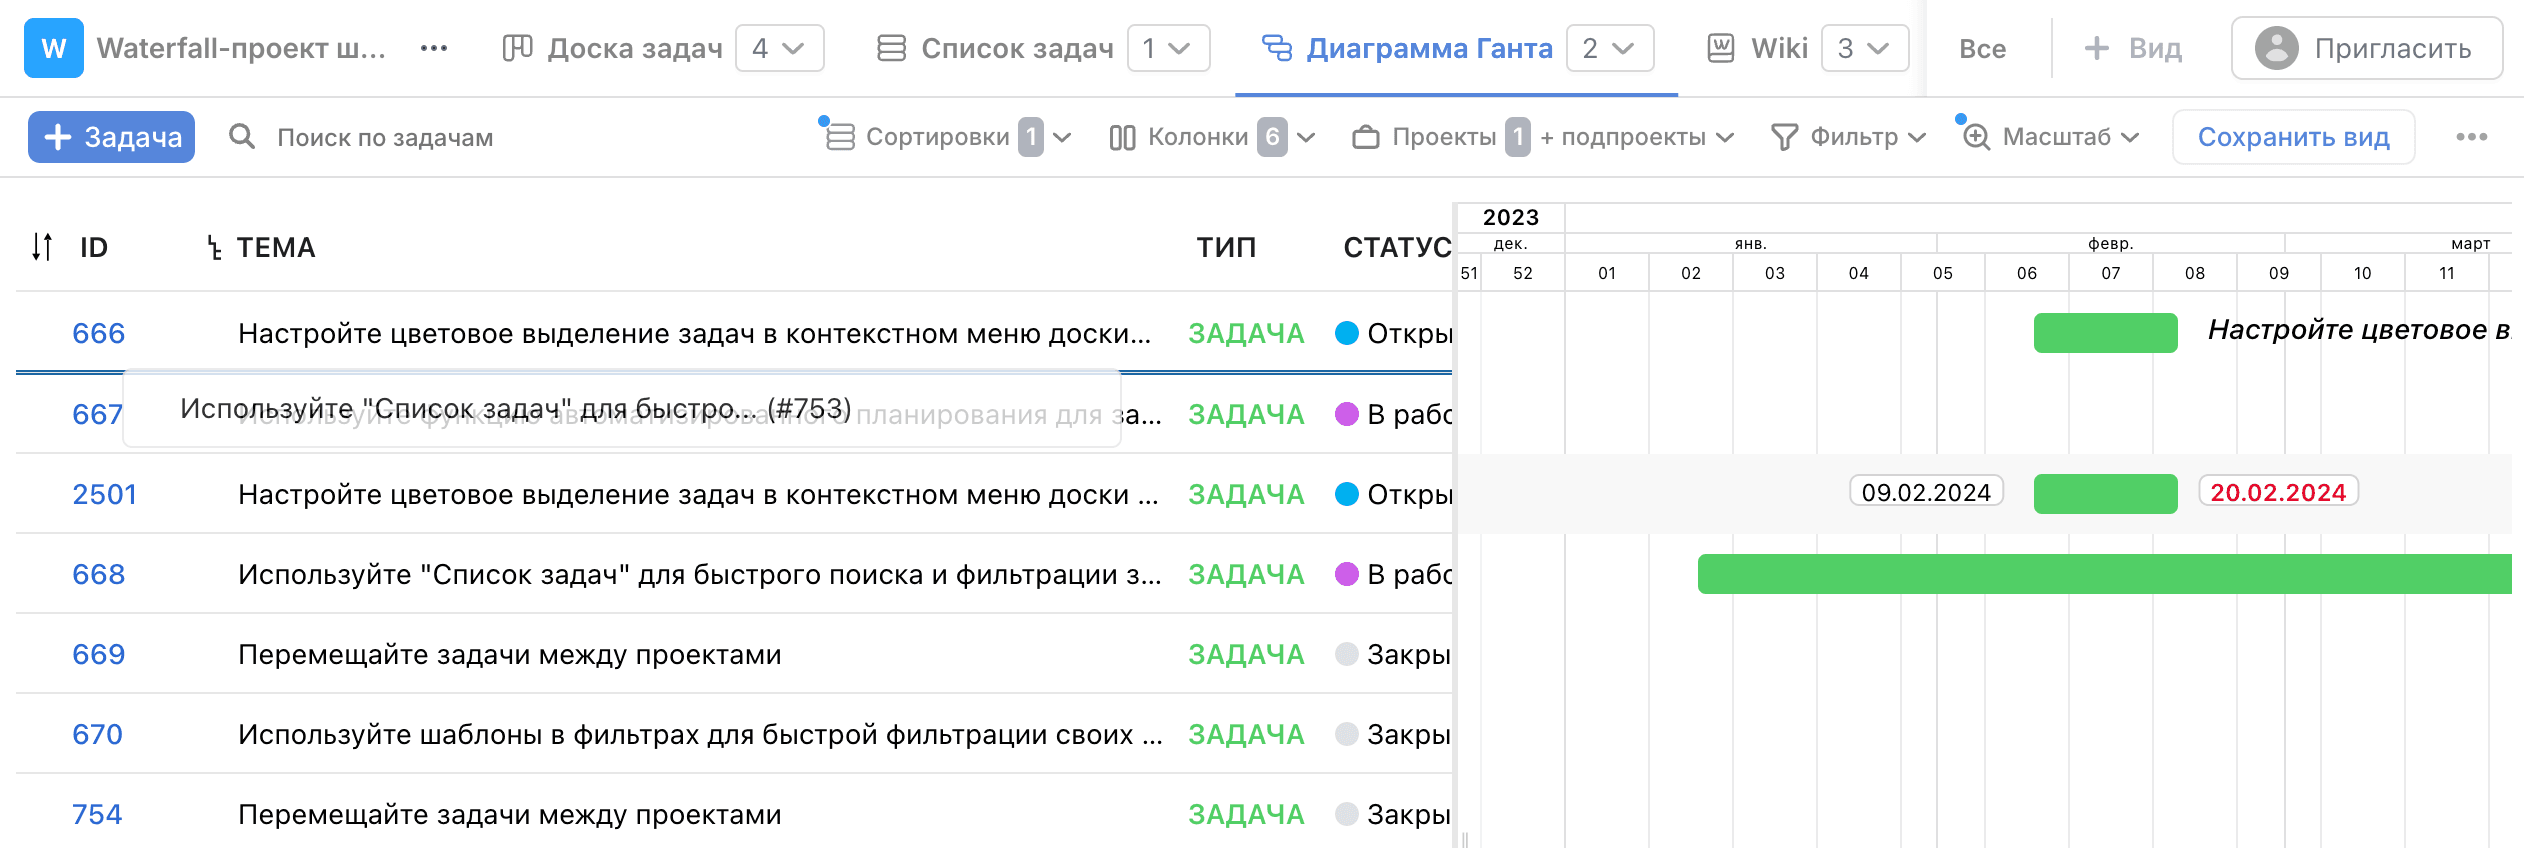Click the avatar icon in Пригласить

[2277, 48]
